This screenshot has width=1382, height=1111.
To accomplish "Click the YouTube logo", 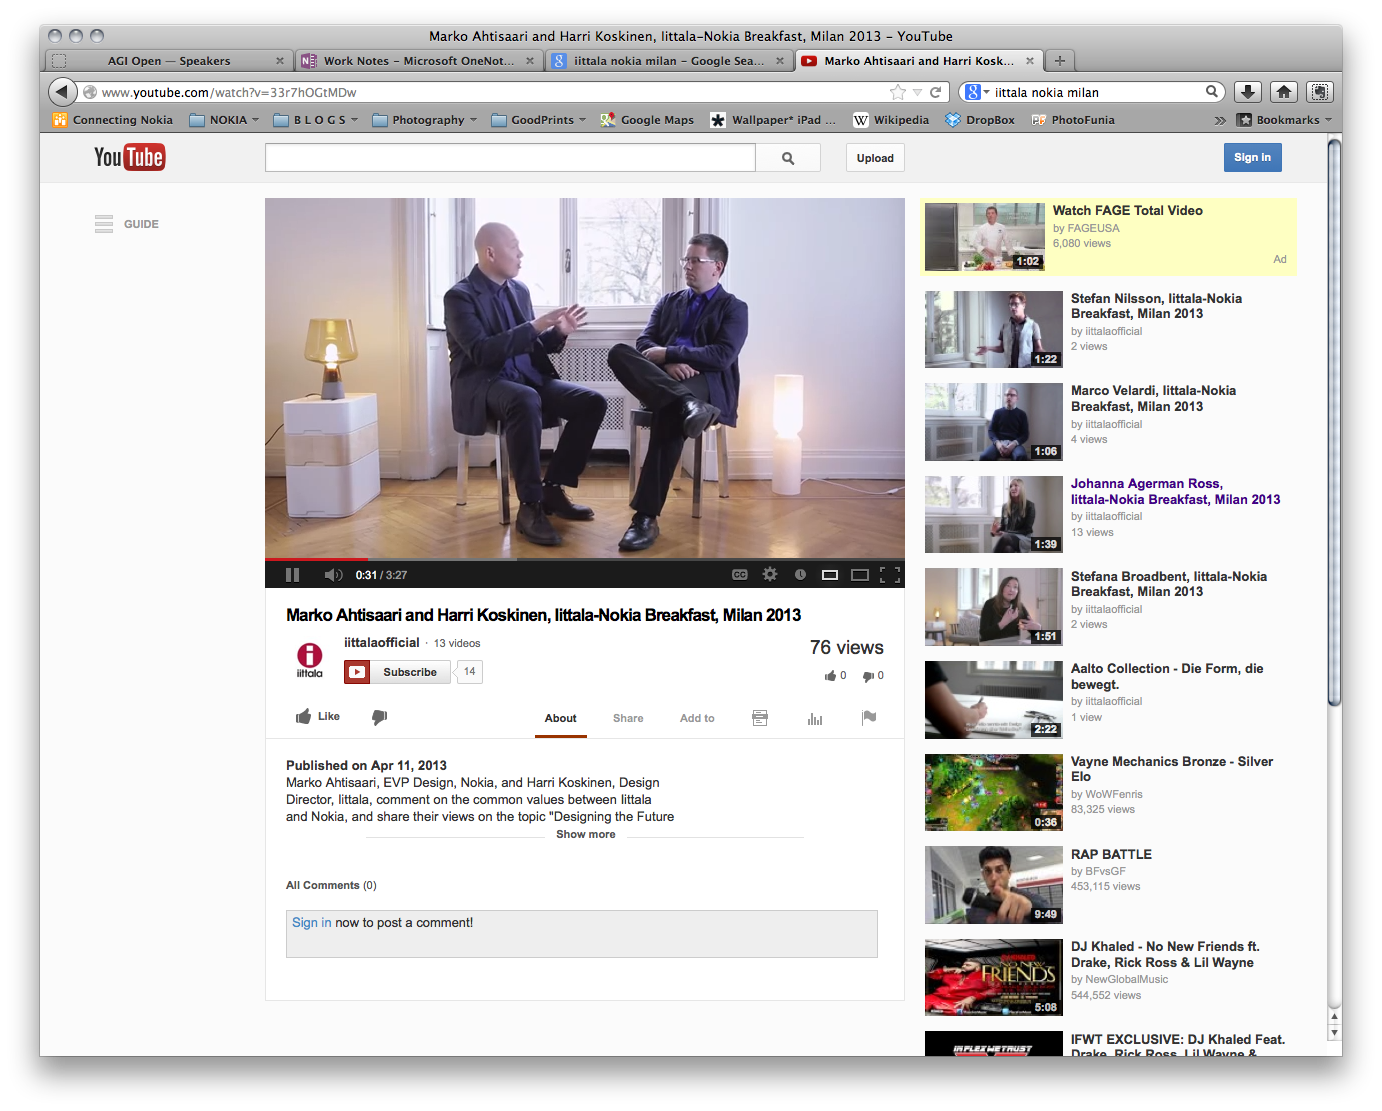I will (x=129, y=157).
